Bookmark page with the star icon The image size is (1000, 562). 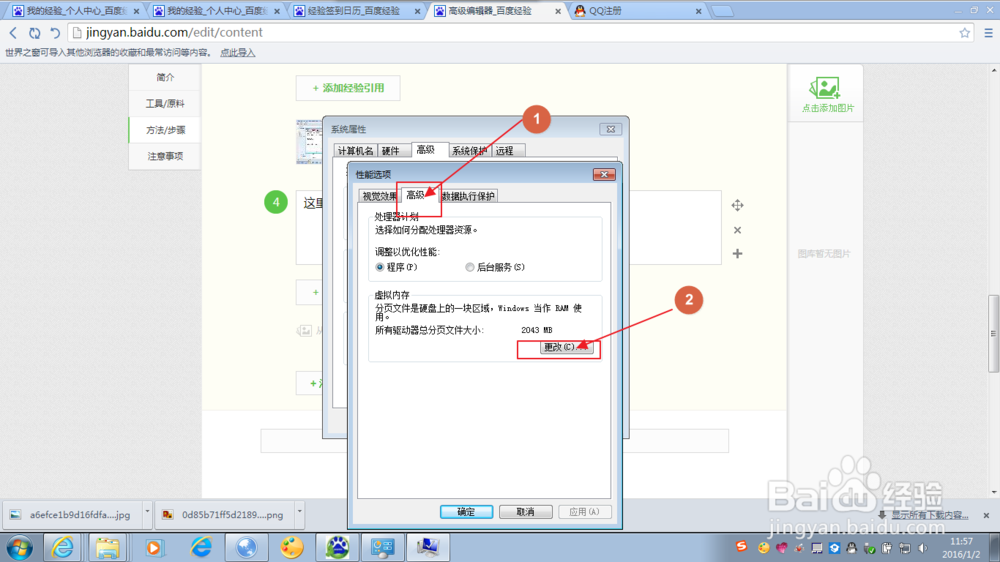pos(964,33)
